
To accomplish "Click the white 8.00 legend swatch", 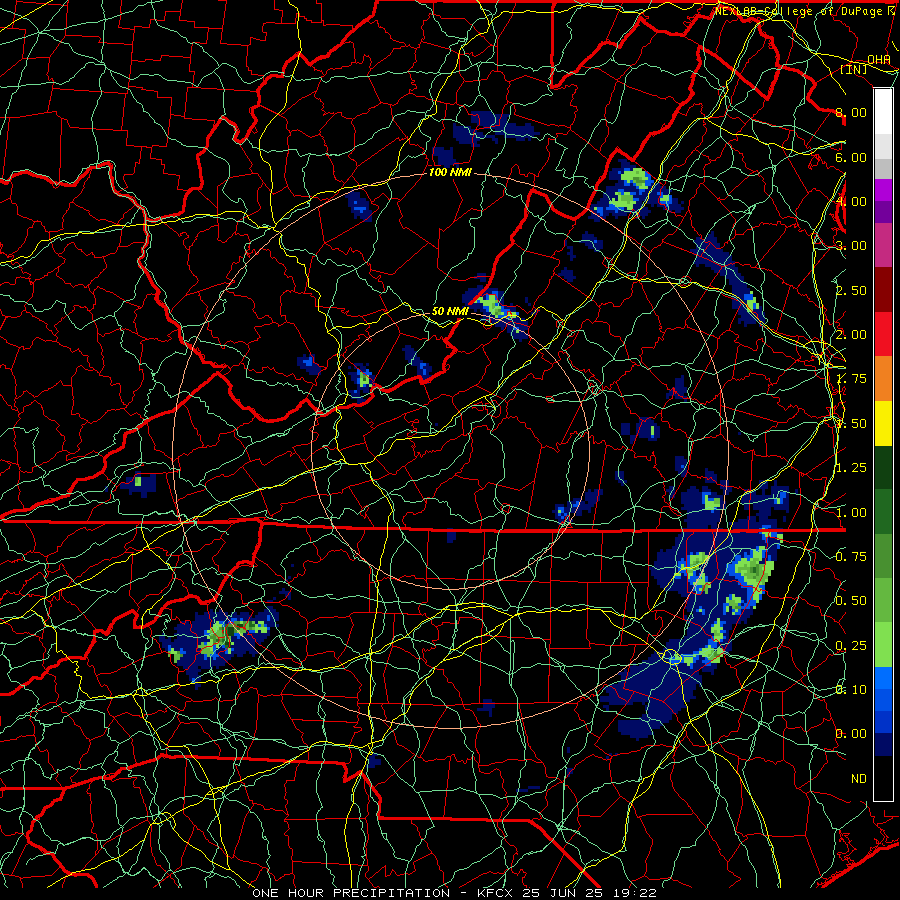I will pos(883,112).
